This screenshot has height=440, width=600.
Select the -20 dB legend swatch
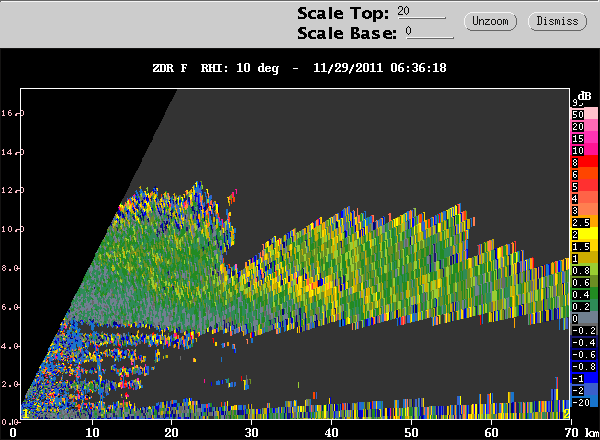[x=584, y=402]
